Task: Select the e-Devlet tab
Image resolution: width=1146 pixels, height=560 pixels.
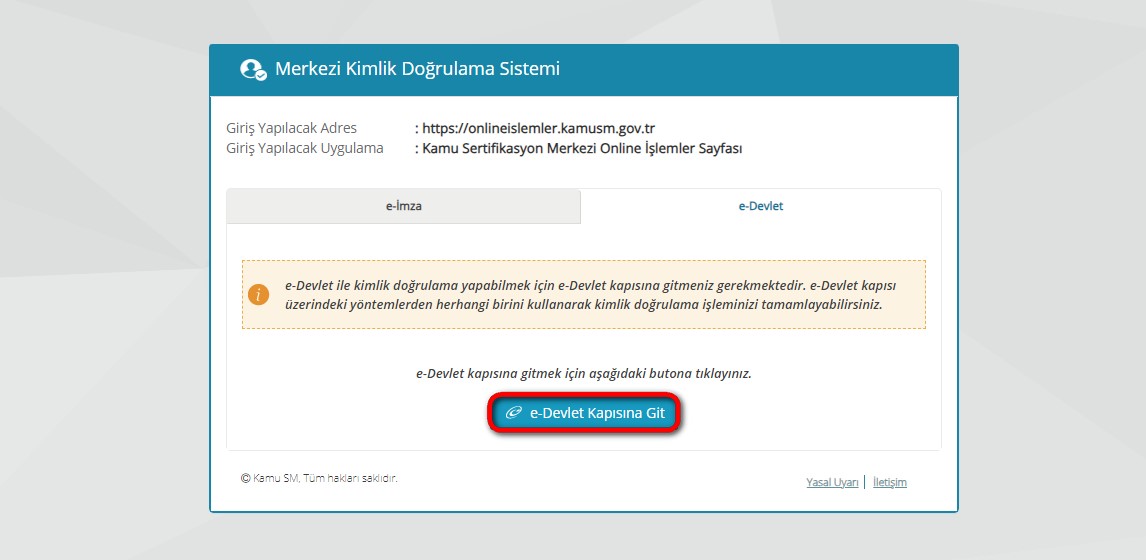Action: coord(760,206)
